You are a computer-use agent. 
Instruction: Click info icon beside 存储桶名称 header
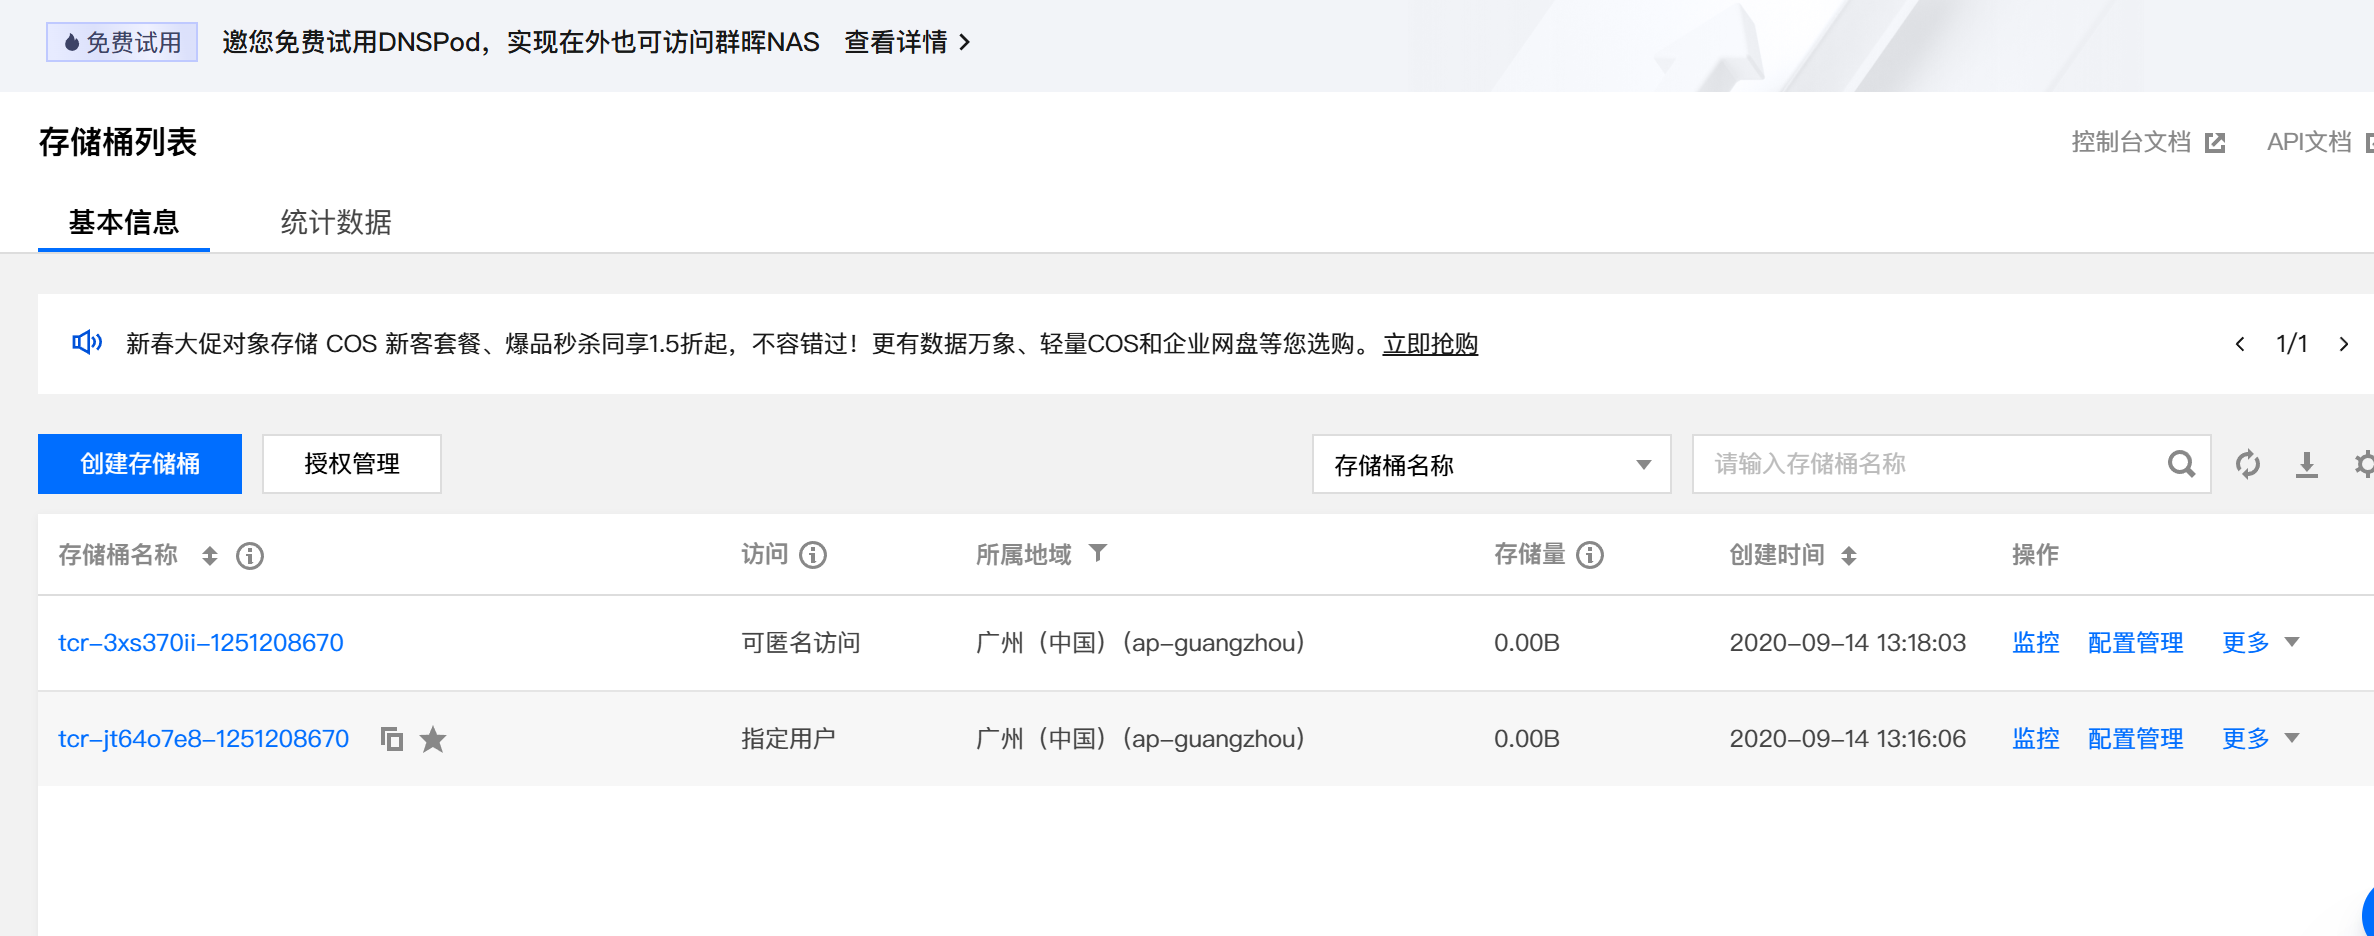coord(250,556)
